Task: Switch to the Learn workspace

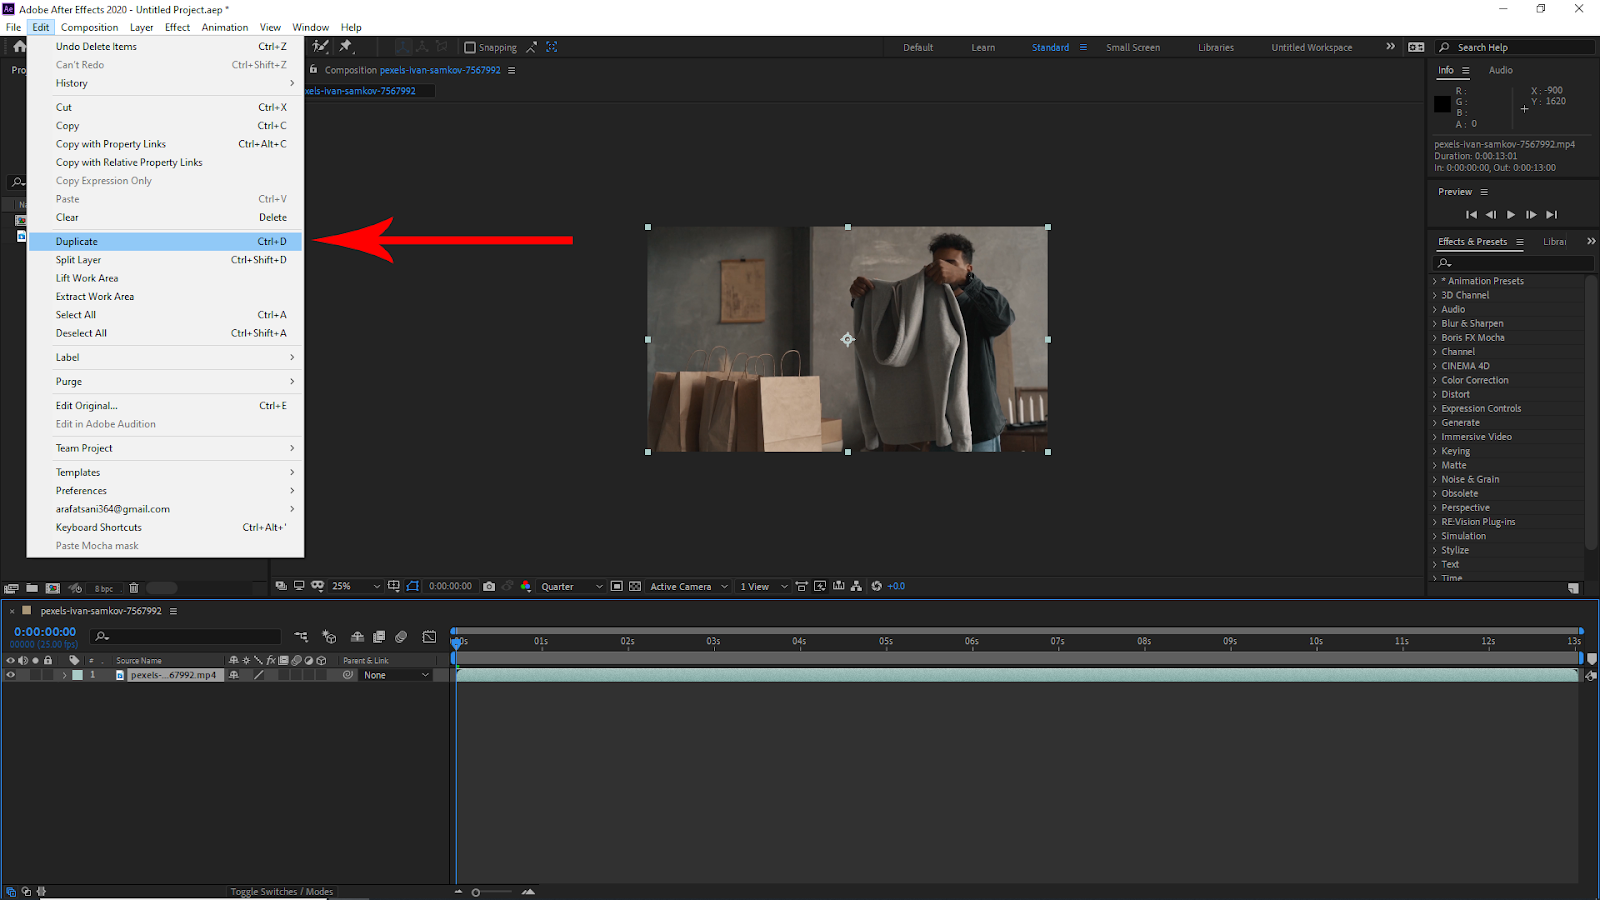Action: coord(982,48)
